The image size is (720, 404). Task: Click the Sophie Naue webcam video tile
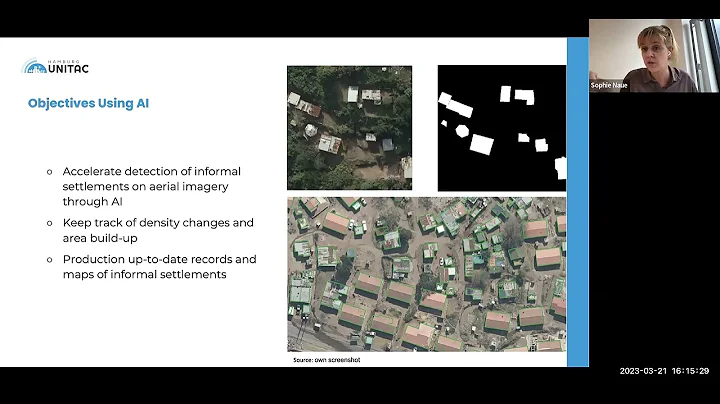[x=654, y=56]
